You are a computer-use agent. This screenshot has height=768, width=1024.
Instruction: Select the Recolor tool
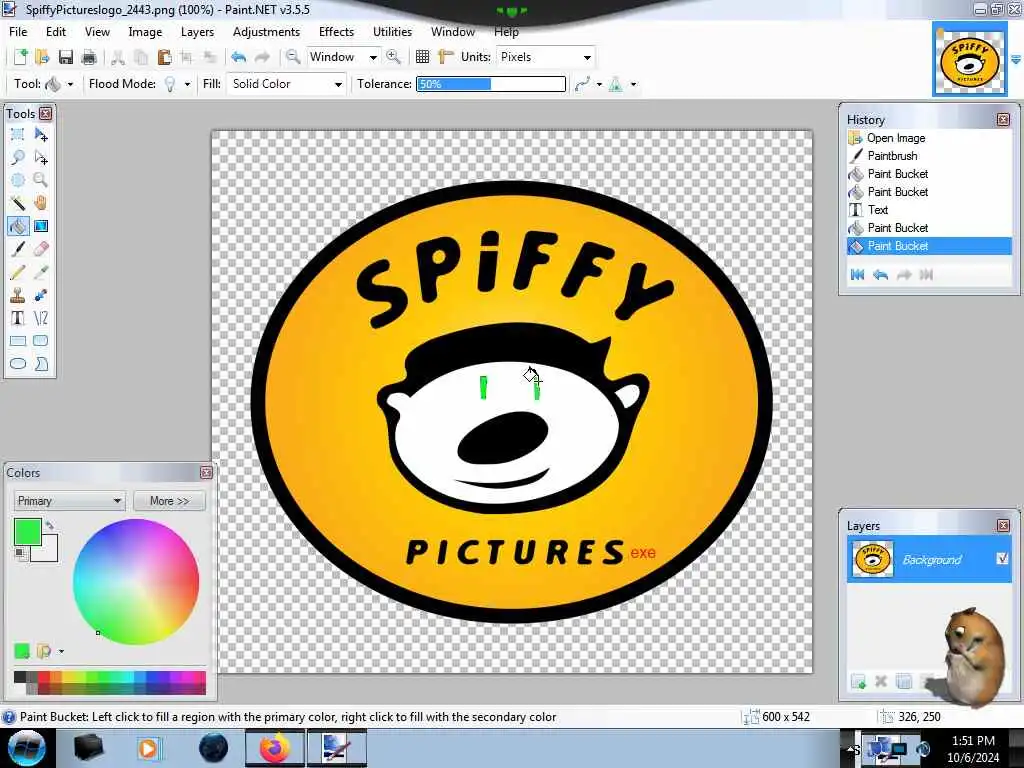pyautogui.click(x=40, y=295)
